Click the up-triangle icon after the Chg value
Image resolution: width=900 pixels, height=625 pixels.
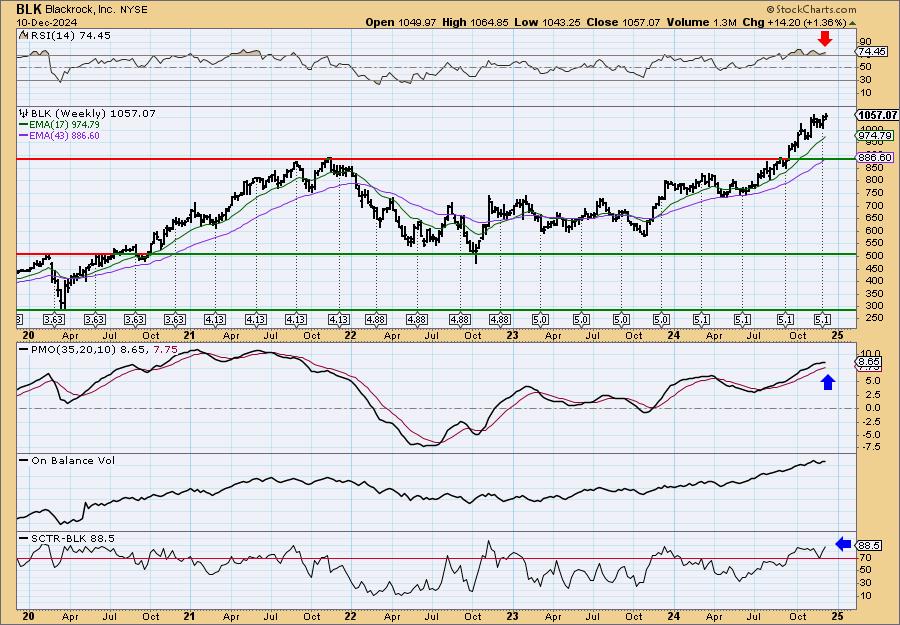852,23
